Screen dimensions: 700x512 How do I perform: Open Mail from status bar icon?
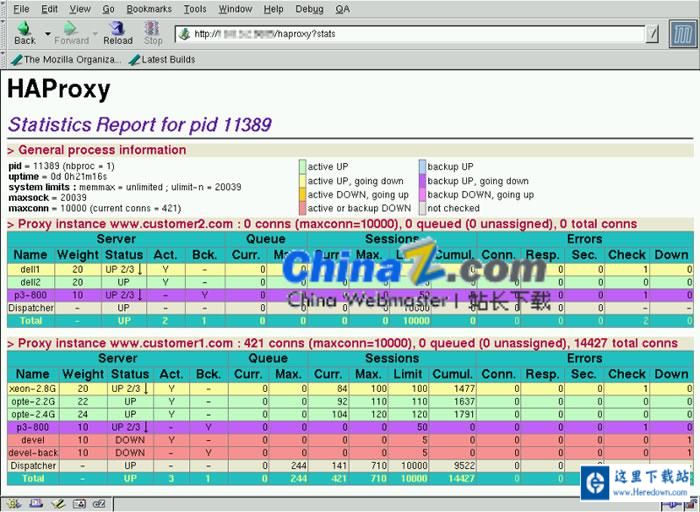pyautogui.click(x=36, y=504)
